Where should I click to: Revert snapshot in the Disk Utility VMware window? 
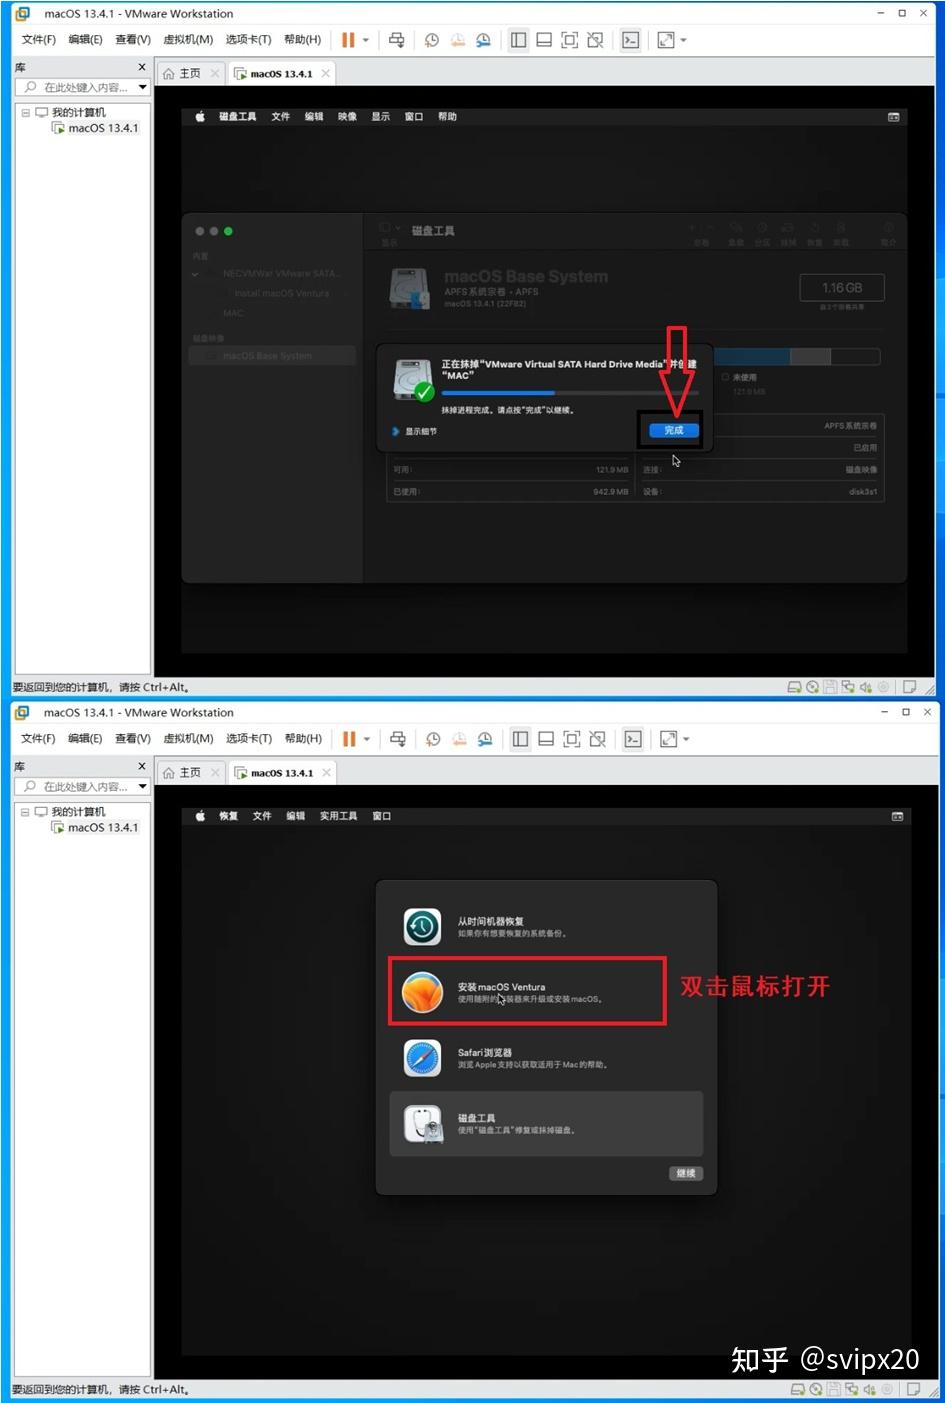point(457,40)
